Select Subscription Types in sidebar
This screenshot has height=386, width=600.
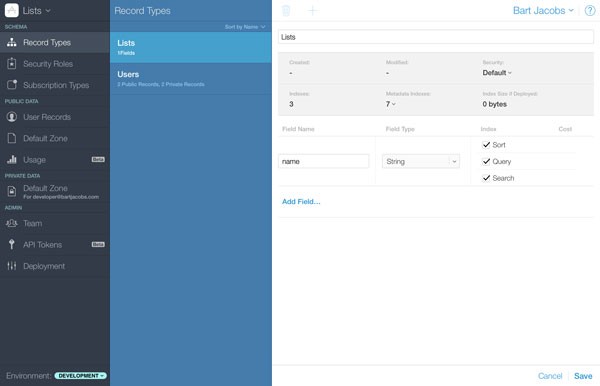[55, 85]
